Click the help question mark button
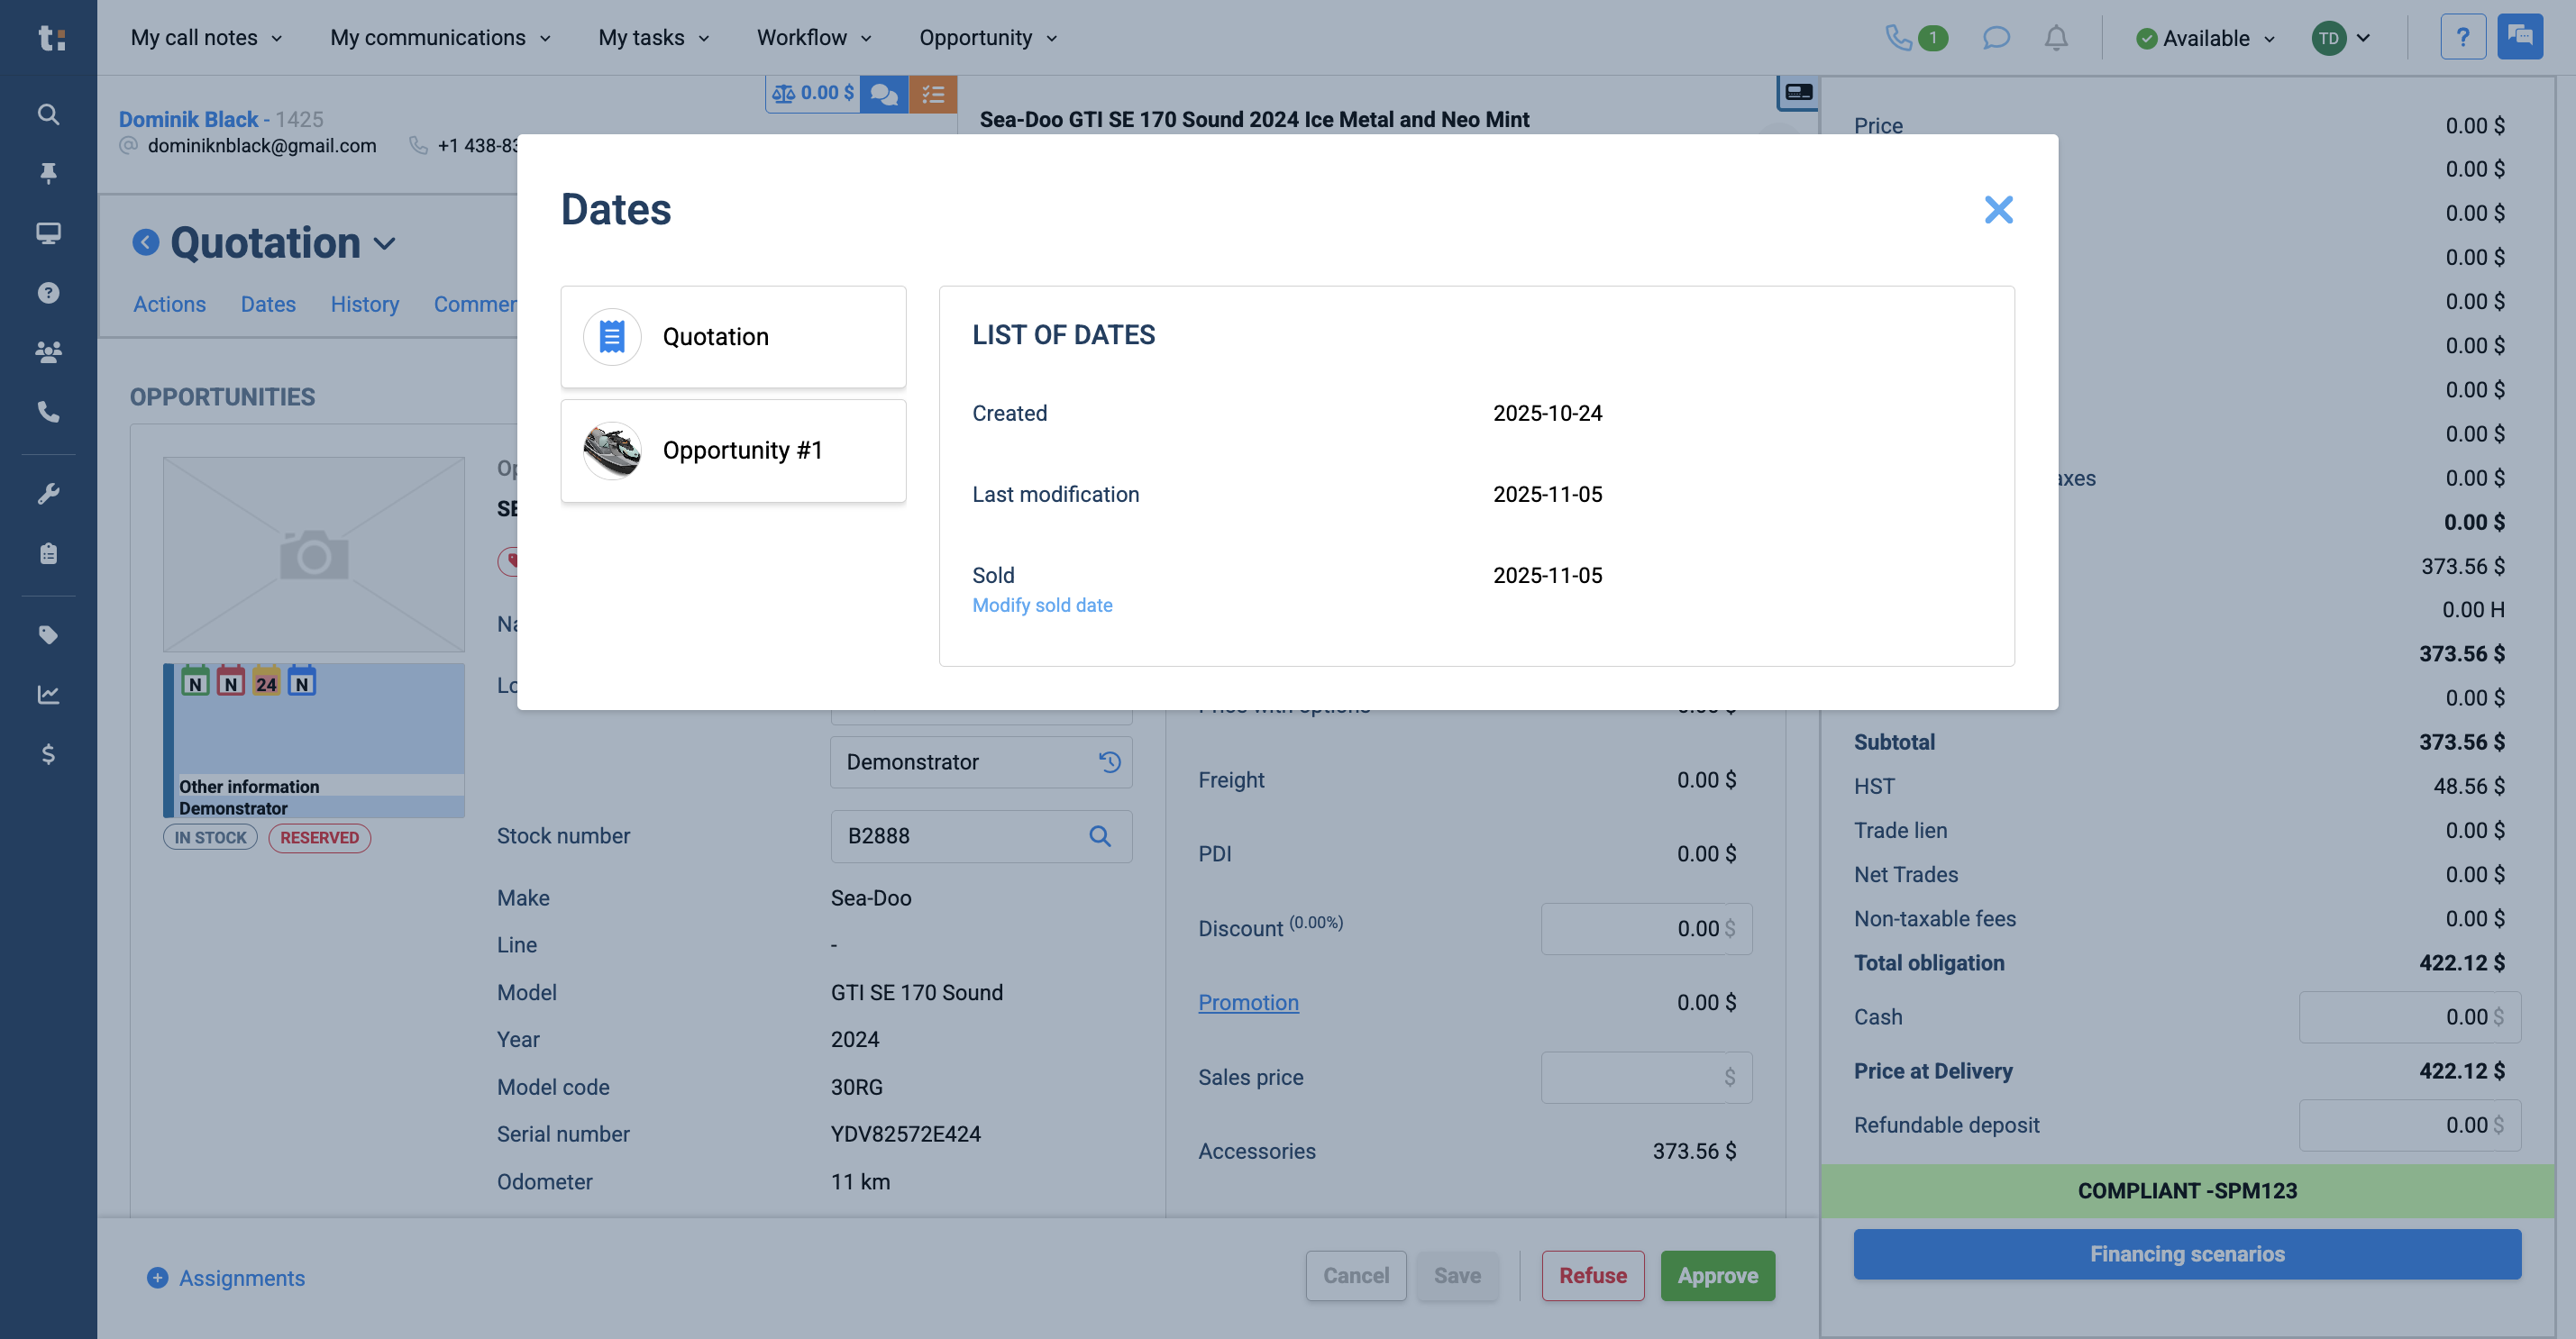The image size is (2576, 1339). coord(2462,38)
